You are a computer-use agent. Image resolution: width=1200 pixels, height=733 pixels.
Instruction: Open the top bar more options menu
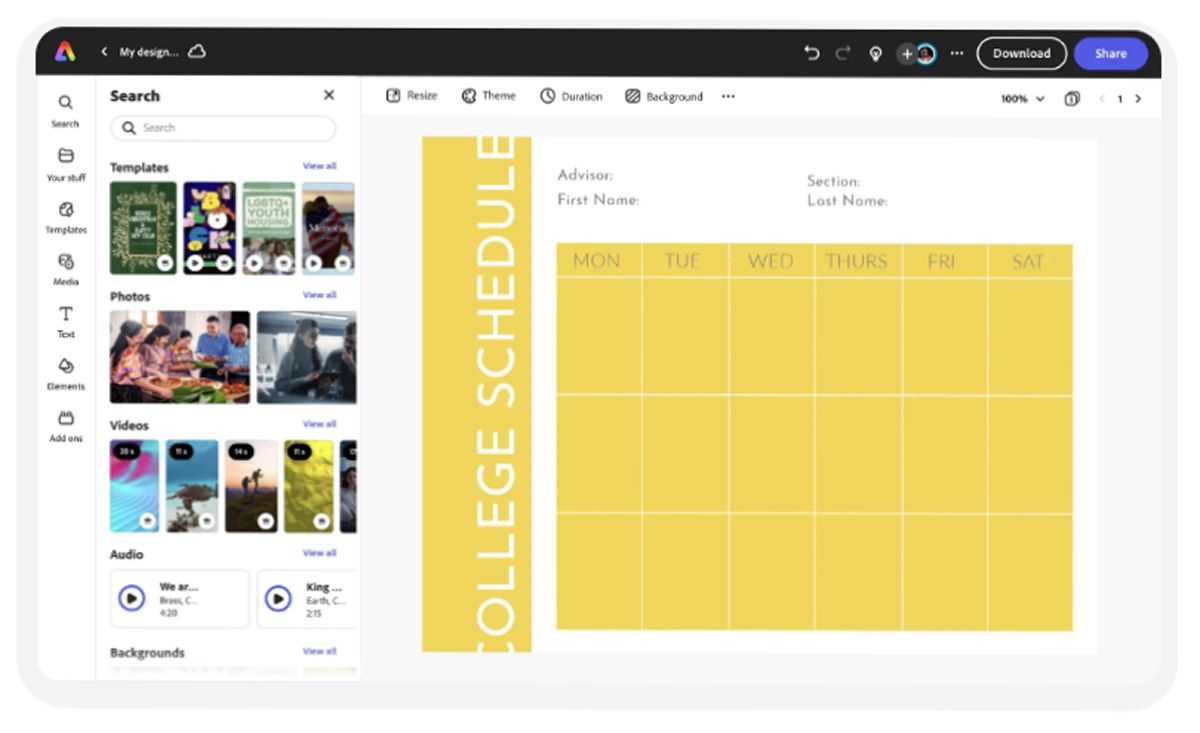point(956,53)
